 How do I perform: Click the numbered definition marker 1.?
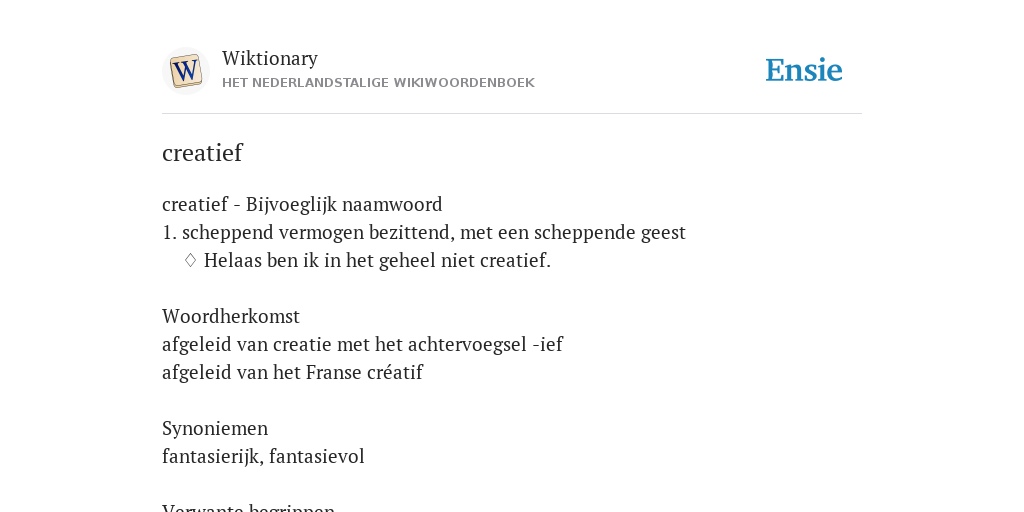click(169, 232)
